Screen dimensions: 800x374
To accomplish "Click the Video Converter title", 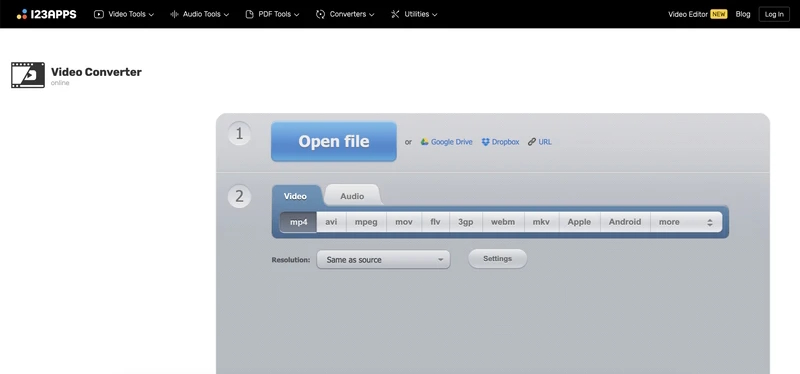I will point(96,72).
